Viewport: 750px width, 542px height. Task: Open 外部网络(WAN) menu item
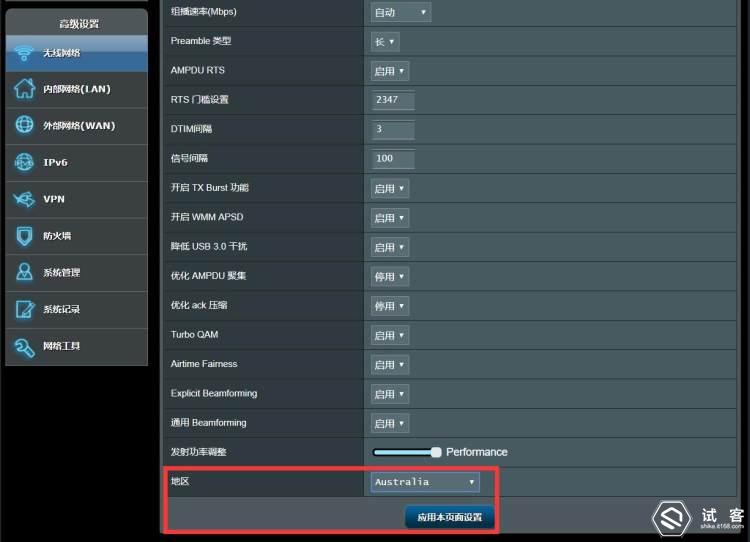[77, 126]
